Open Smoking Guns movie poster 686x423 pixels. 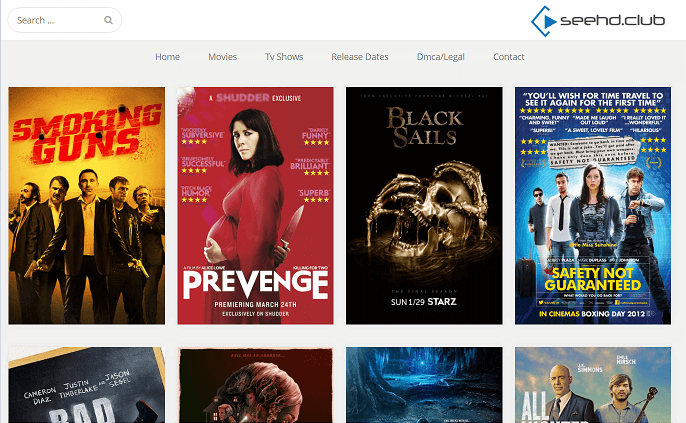click(x=87, y=206)
